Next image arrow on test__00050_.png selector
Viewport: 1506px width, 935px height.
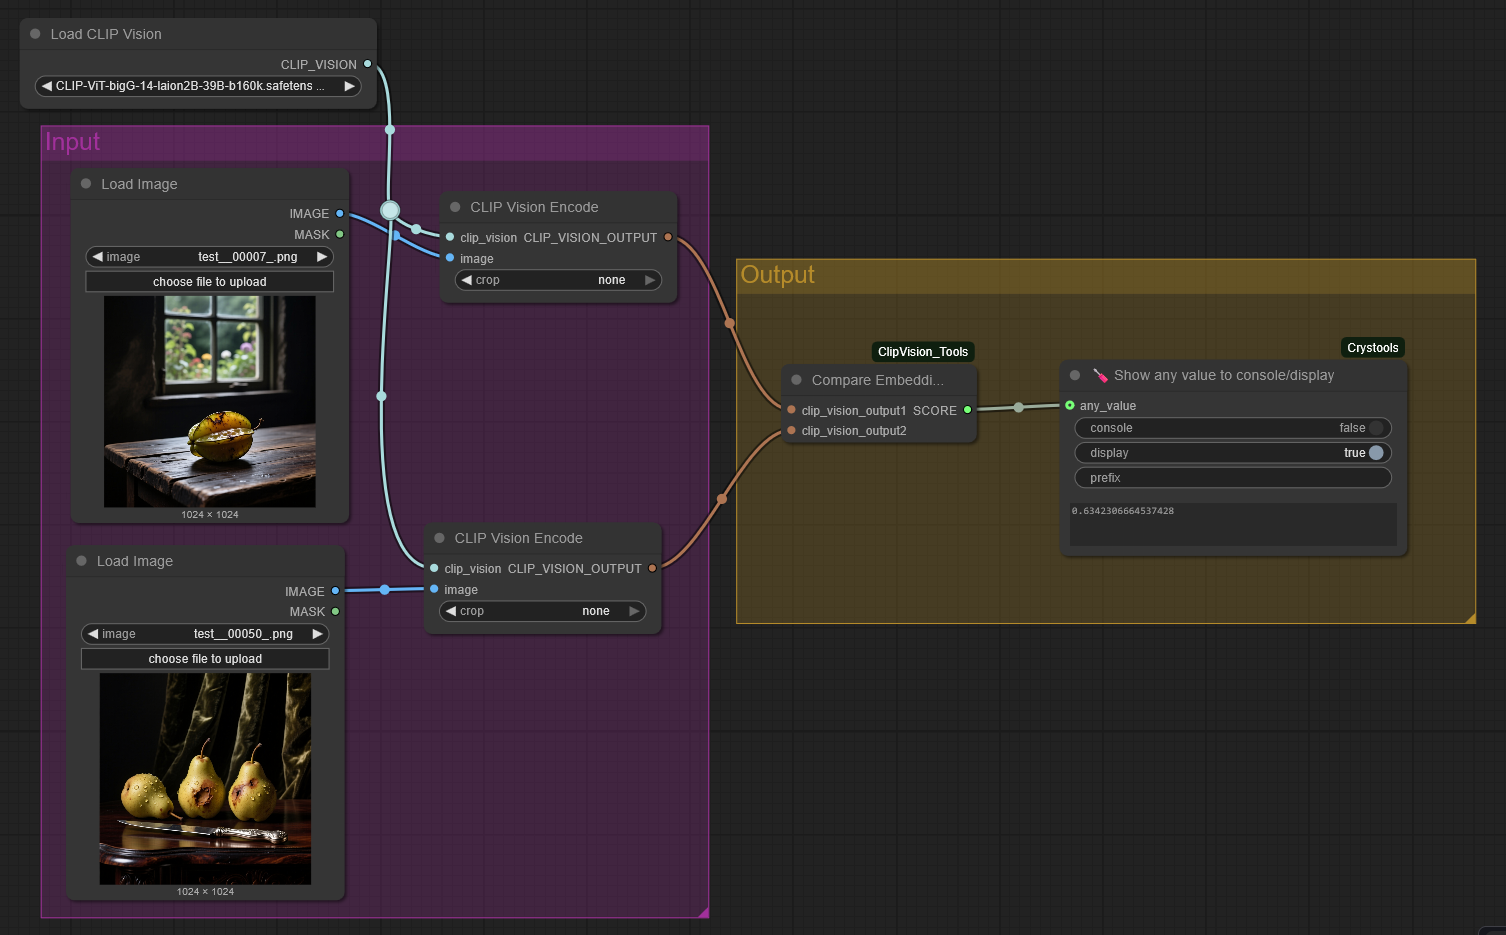point(317,634)
